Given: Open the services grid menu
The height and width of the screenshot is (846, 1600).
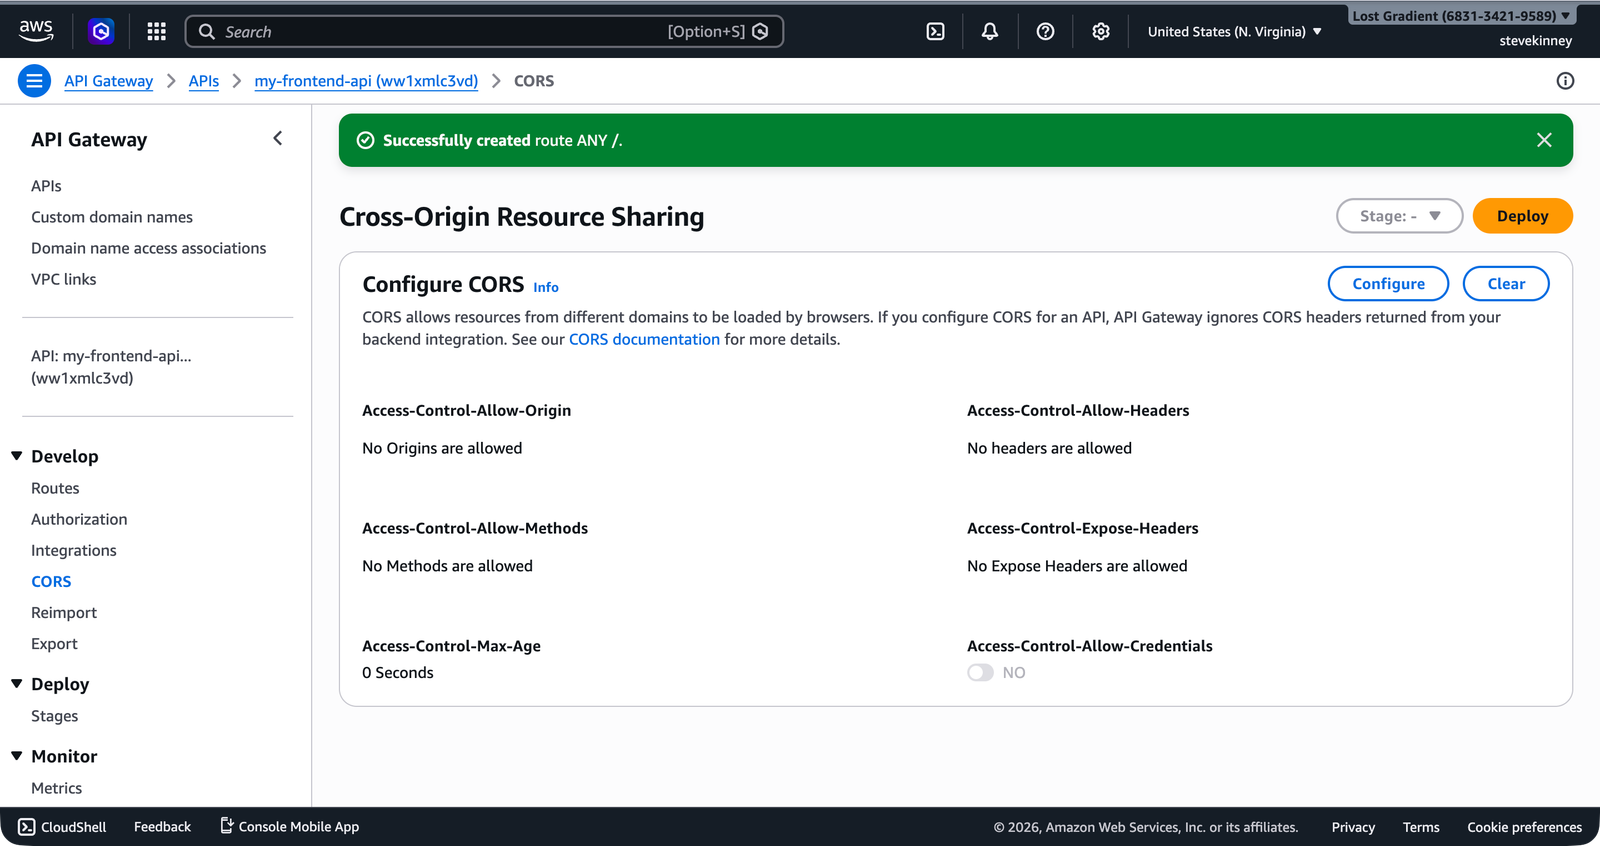Looking at the screenshot, I should pyautogui.click(x=156, y=32).
